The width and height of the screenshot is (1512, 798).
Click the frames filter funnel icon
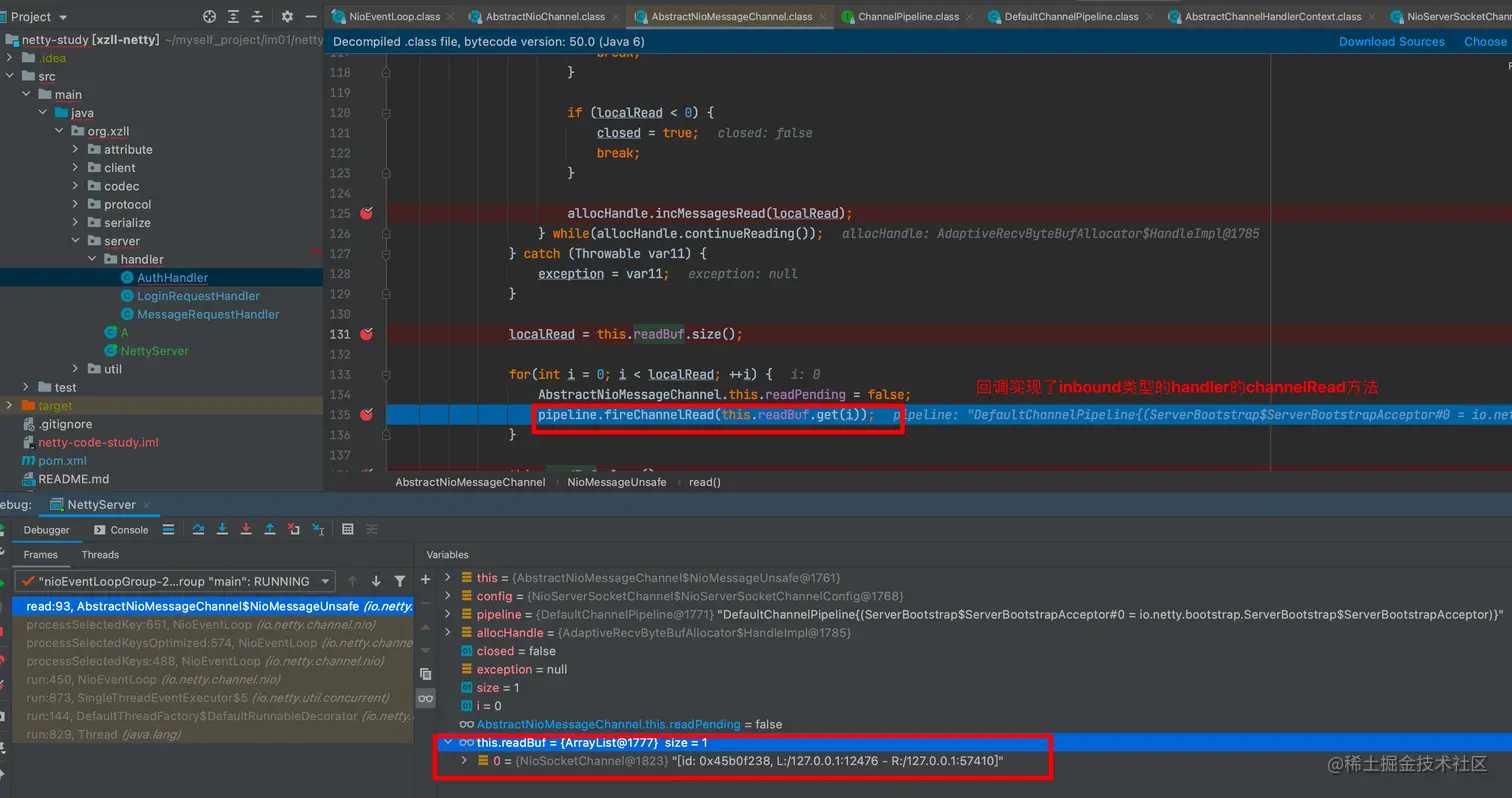coord(400,581)
